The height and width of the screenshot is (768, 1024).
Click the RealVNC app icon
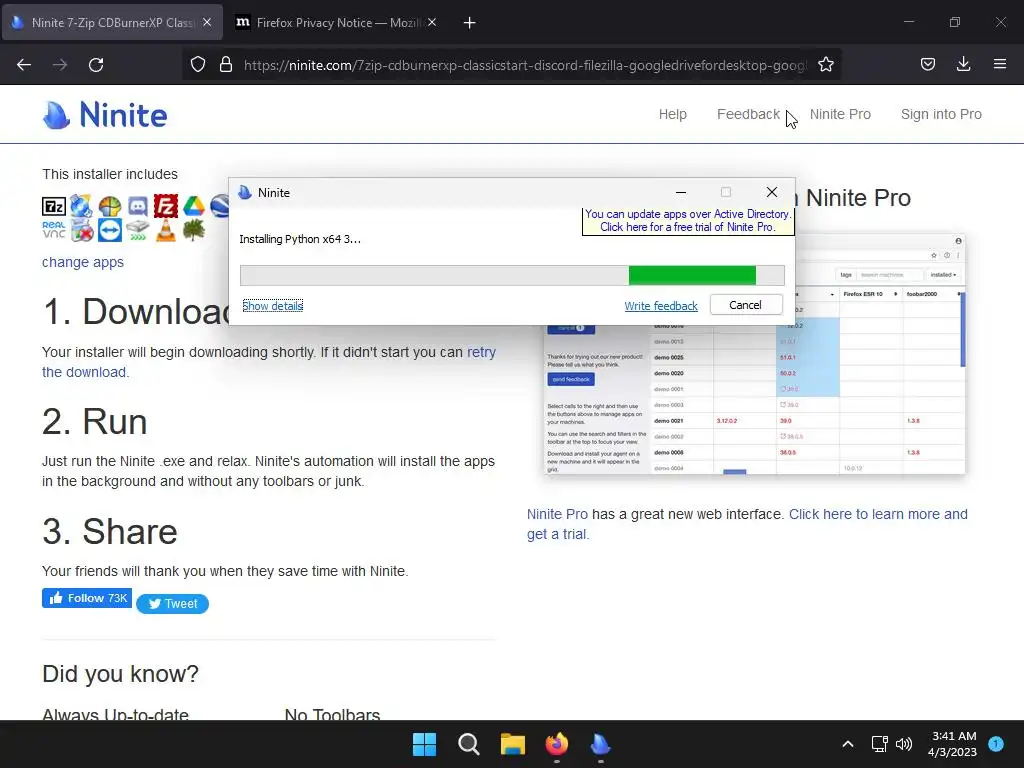54,230
